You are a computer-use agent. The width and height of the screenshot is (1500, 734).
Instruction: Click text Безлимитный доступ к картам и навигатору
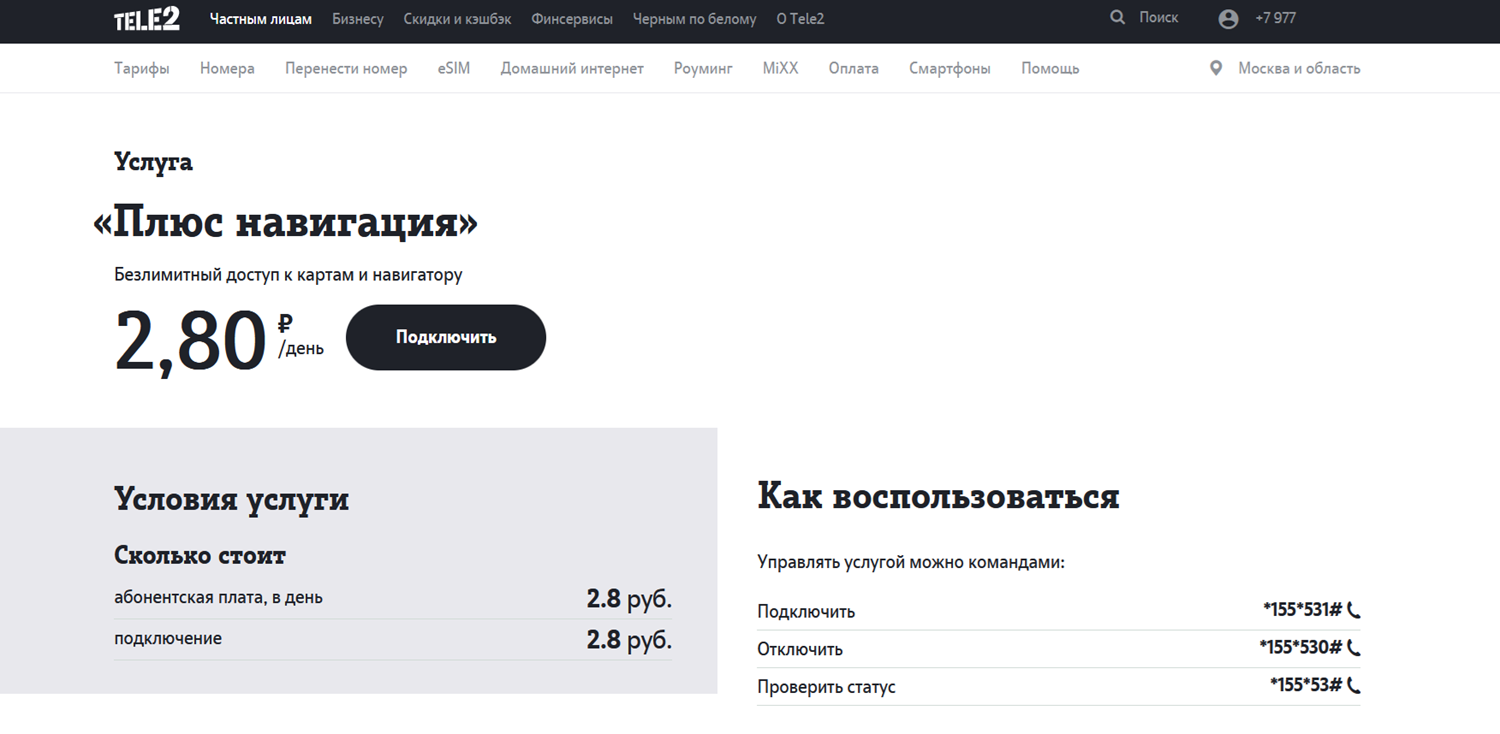(x=288, y=274)
